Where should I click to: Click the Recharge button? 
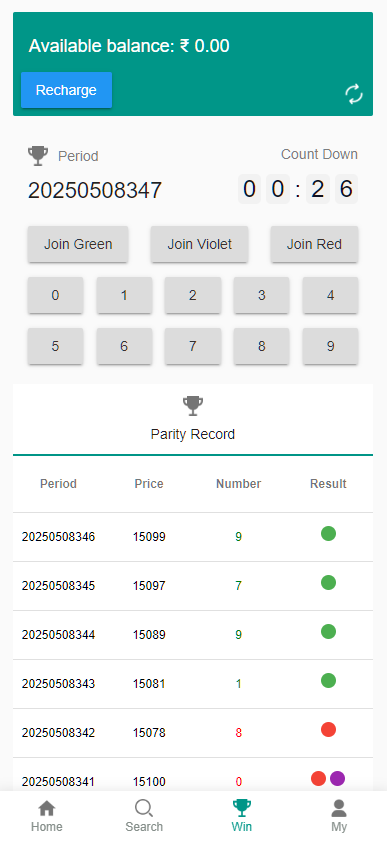click(66, 90)
